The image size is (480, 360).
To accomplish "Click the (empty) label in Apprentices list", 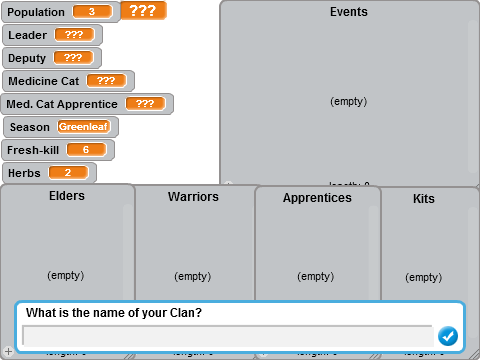I will tap(316, 277).
